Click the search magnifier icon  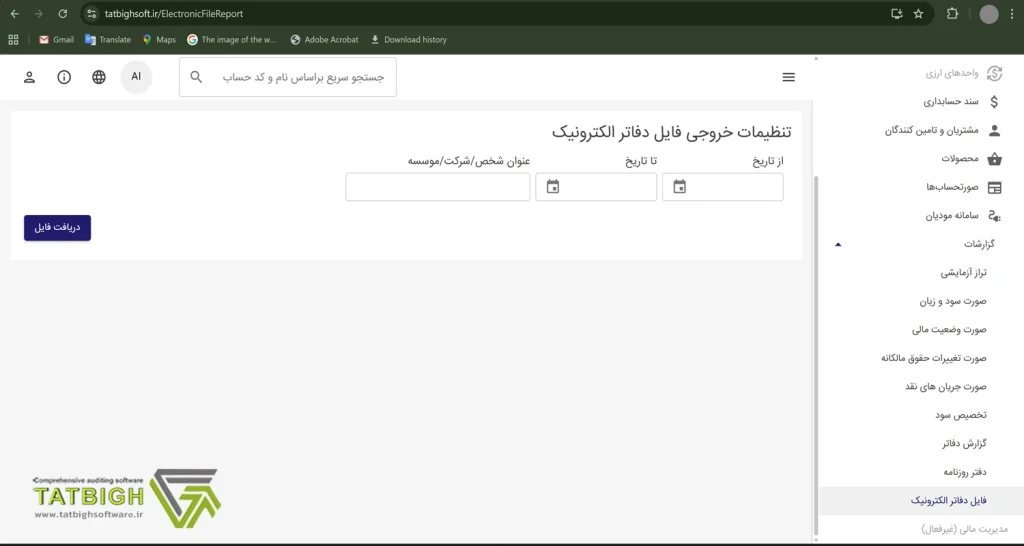(196, 77)
